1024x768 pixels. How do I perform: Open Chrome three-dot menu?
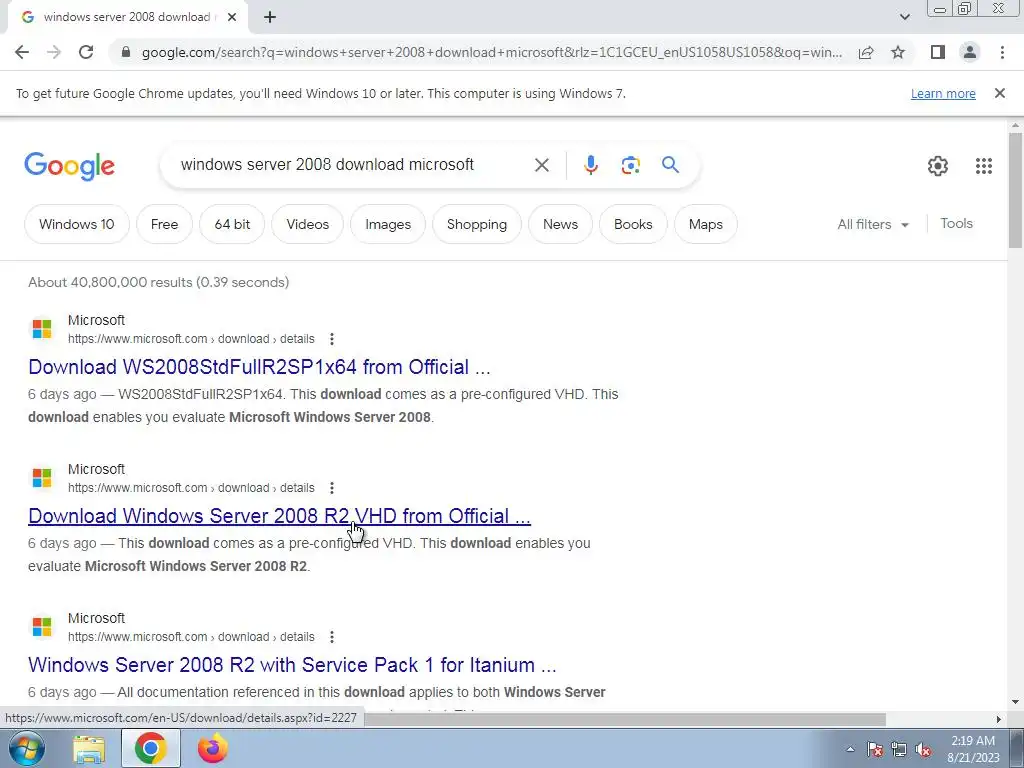[1002, 52]
